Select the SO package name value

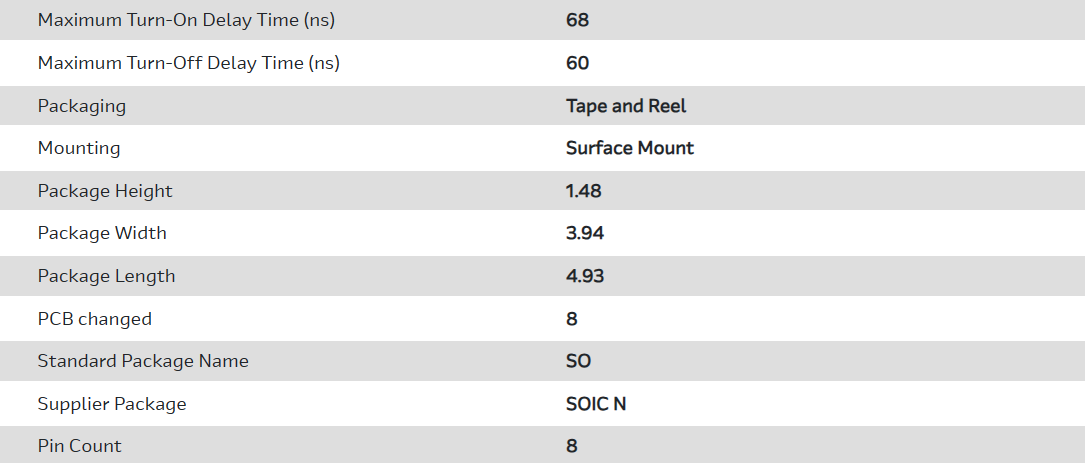(579, 361)
